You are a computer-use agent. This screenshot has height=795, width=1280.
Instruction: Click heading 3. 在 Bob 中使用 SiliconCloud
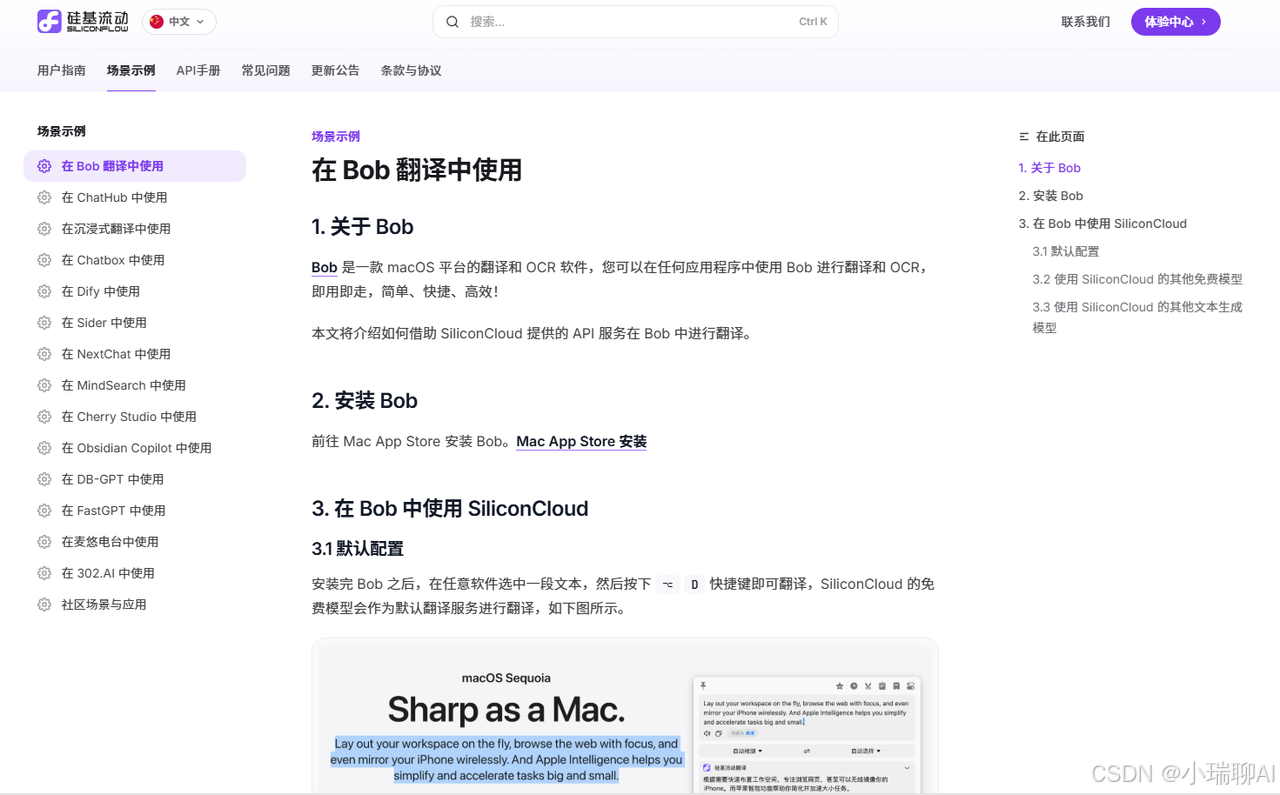(x=449, y=509)
